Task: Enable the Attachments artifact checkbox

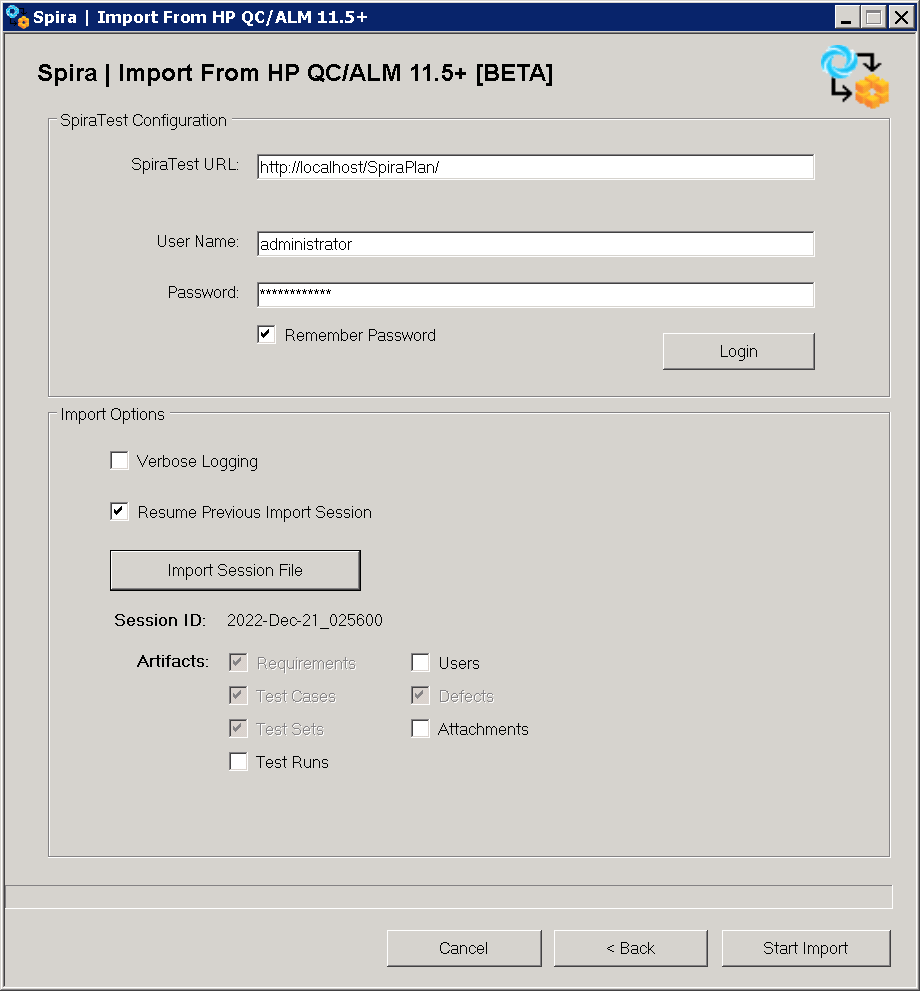Action: (421, 729)
